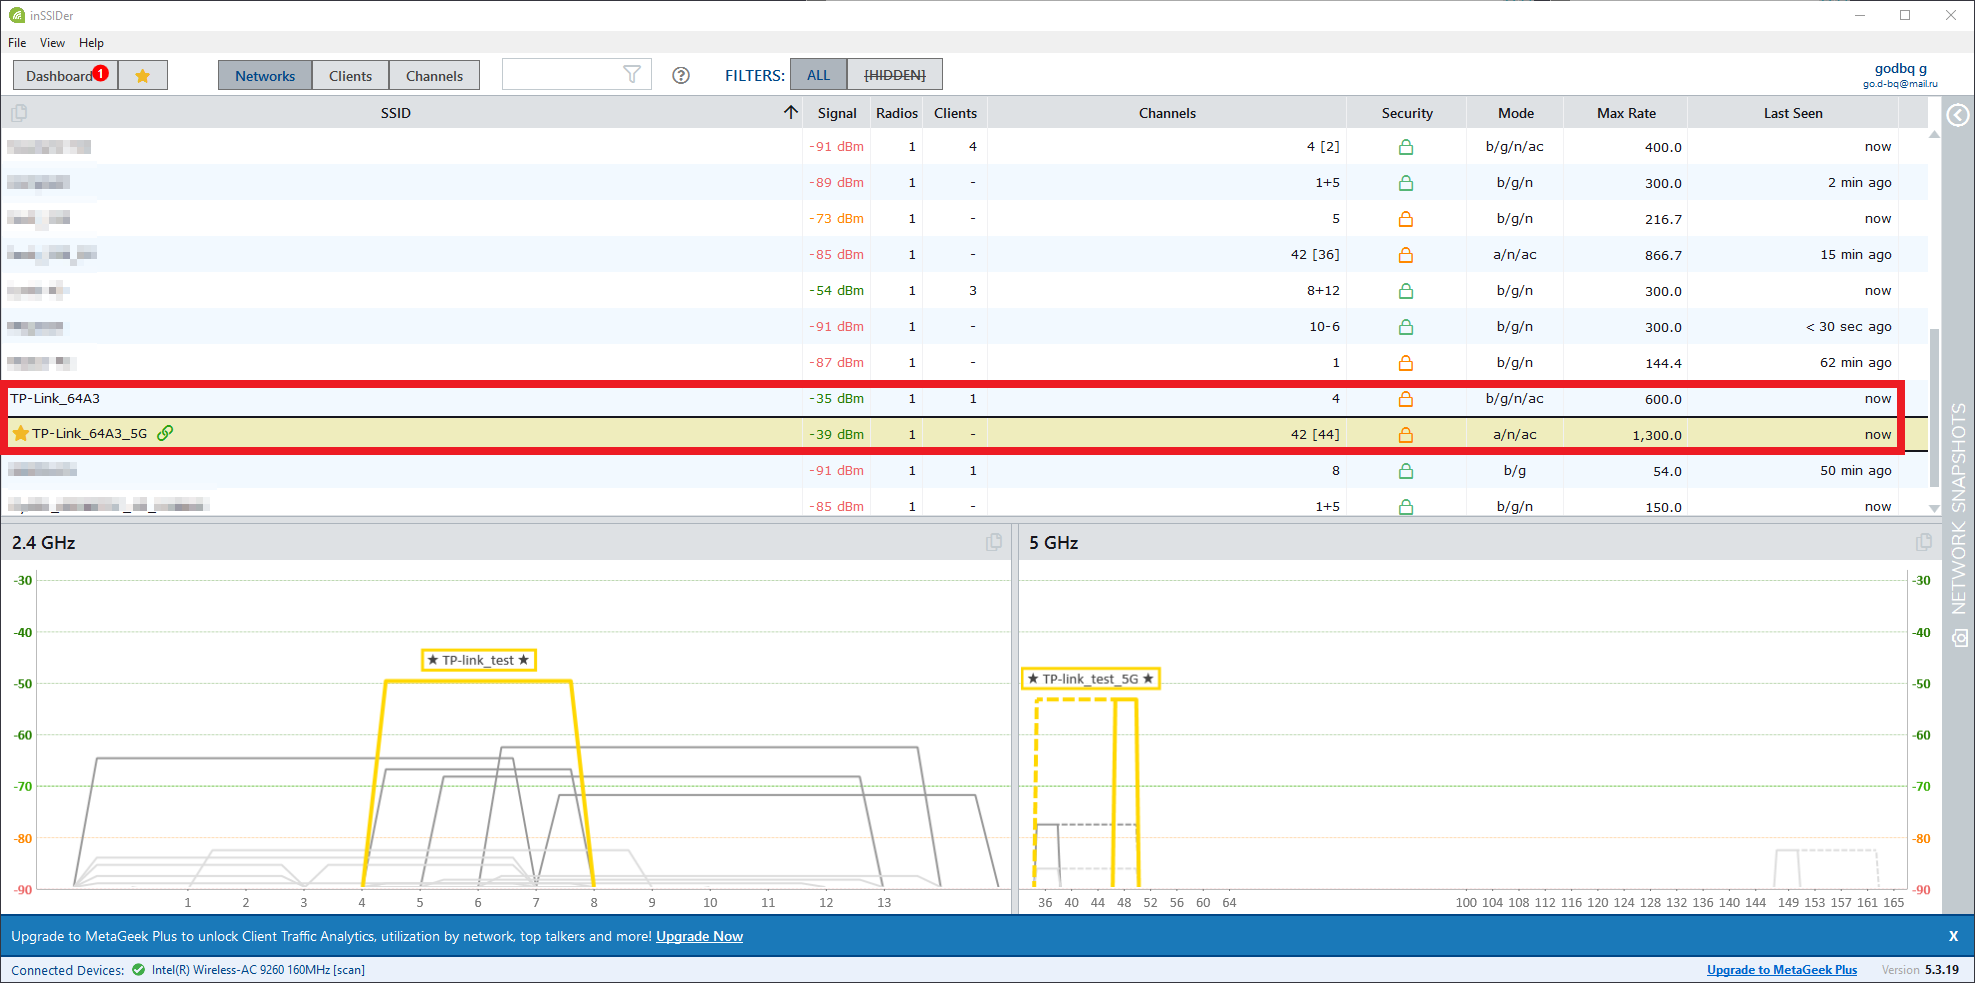Toggle SSID column sort arrow
1975x983 pixels.
[x=791, y=113]
